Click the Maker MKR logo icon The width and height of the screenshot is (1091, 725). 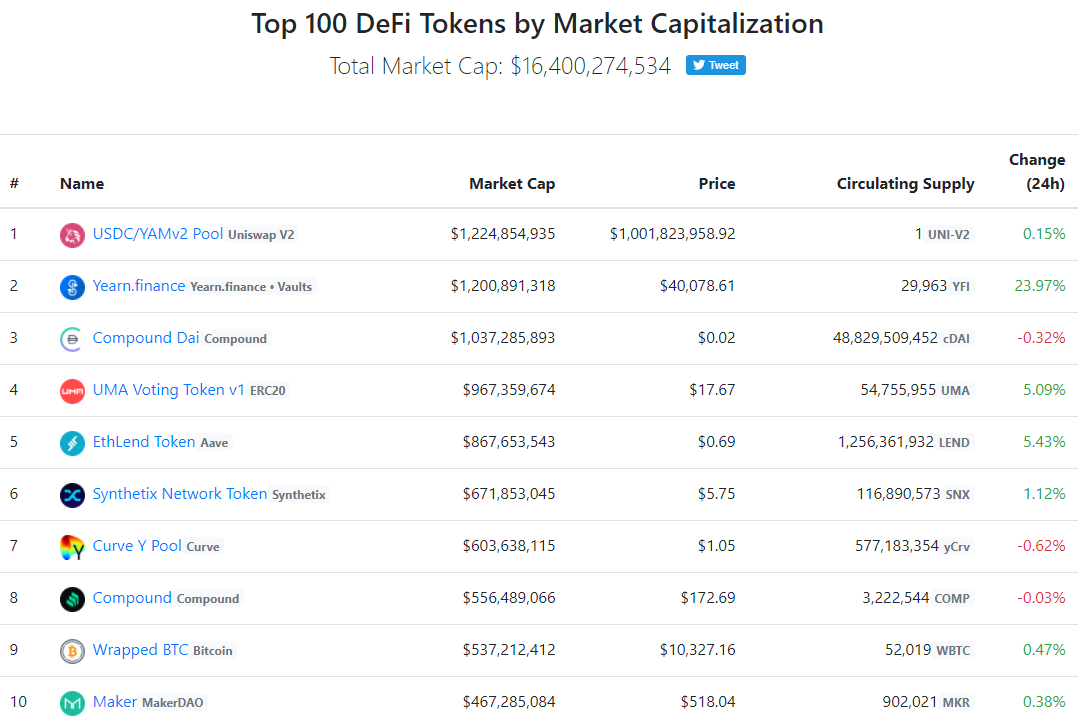tap(71, 702)
